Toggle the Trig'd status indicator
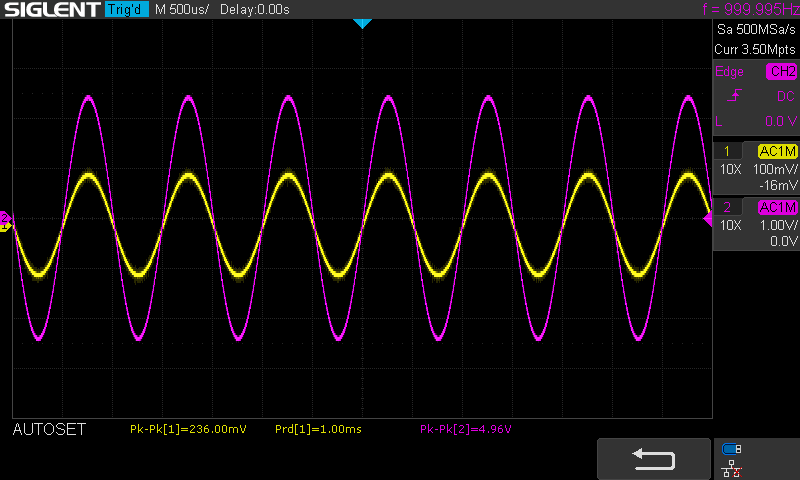 126,10
